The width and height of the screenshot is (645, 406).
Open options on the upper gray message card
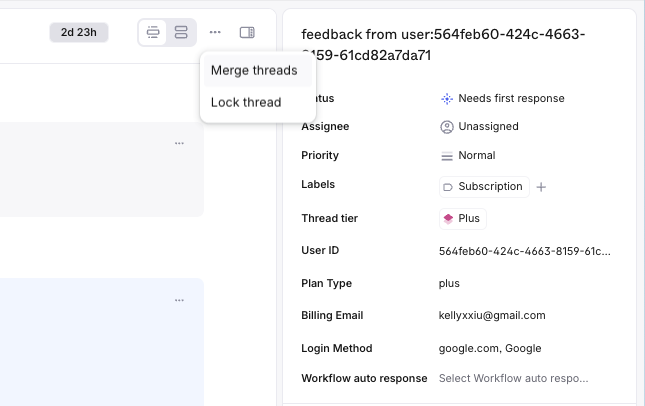[x=179, y=143]
